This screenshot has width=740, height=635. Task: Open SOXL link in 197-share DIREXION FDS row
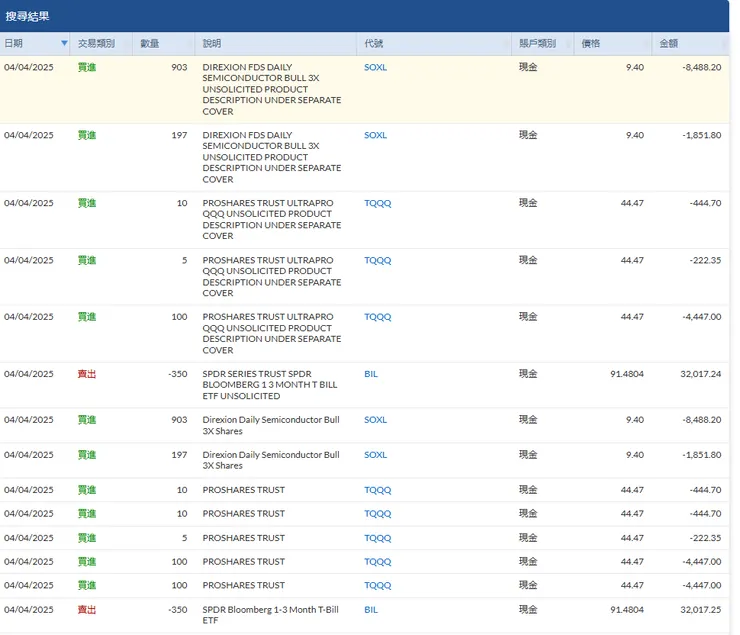click(x=375, y=135)
